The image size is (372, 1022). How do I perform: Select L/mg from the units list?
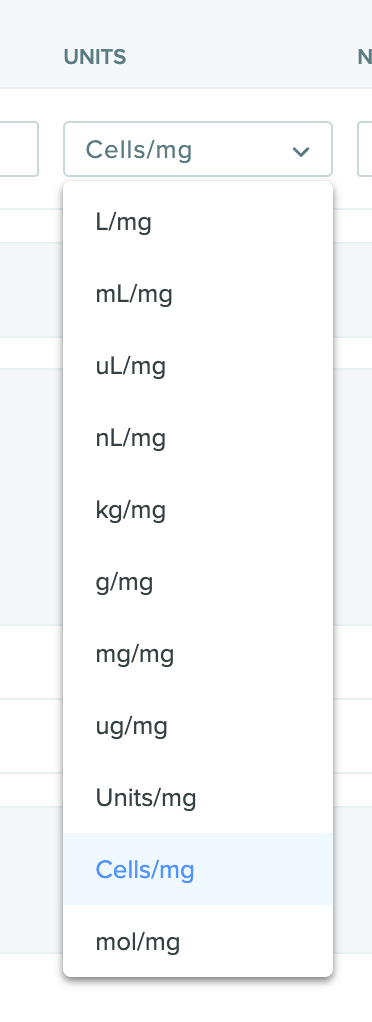198,222
